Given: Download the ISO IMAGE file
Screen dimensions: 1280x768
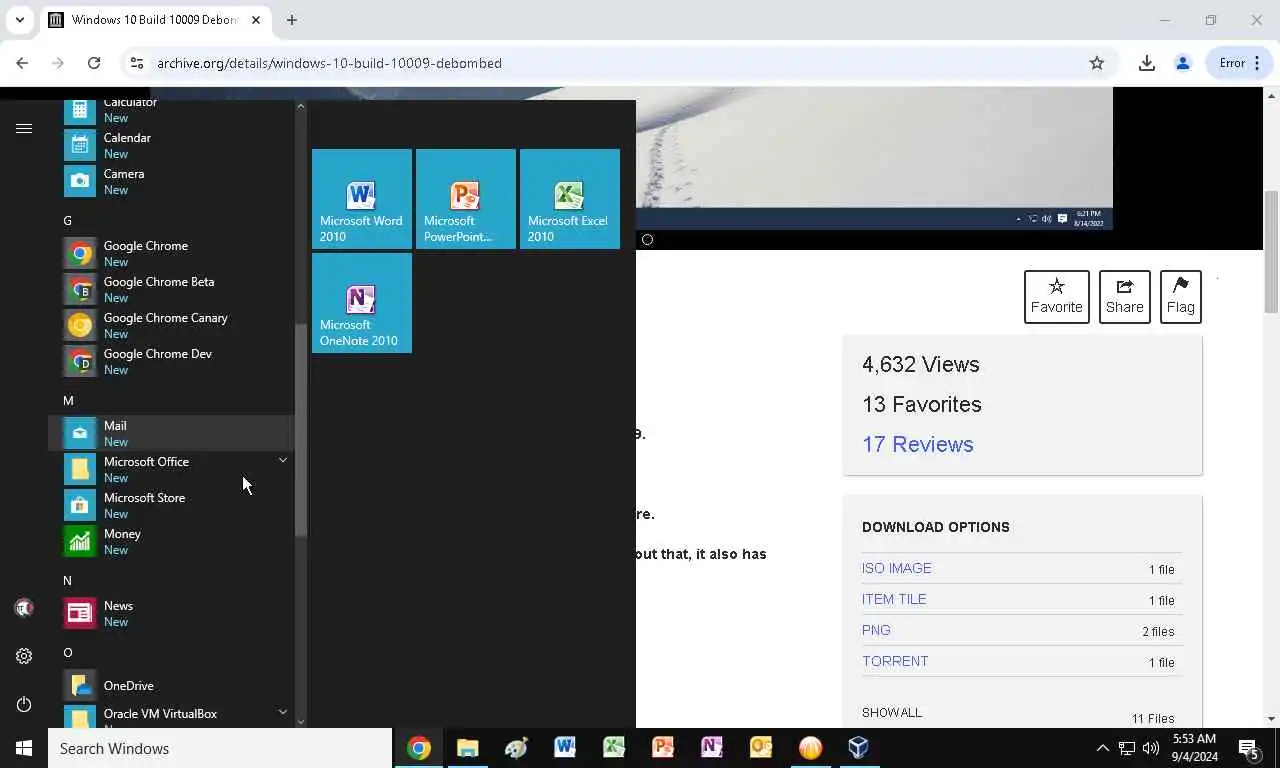Looking at the screenshot, I should [897, 568].
